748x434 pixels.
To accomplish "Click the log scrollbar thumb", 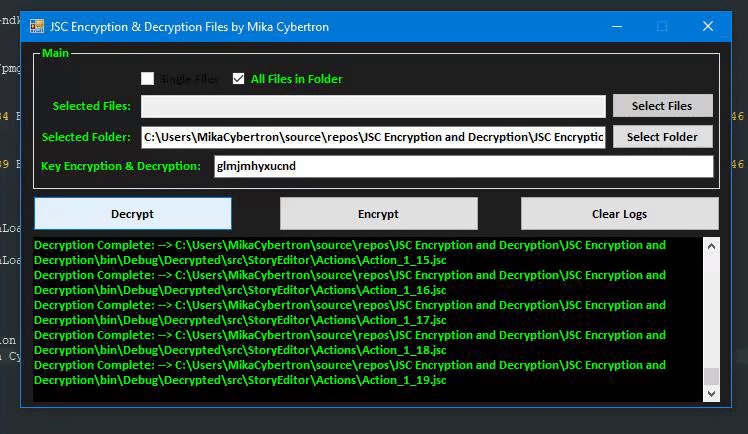I will tap(711, 376).
